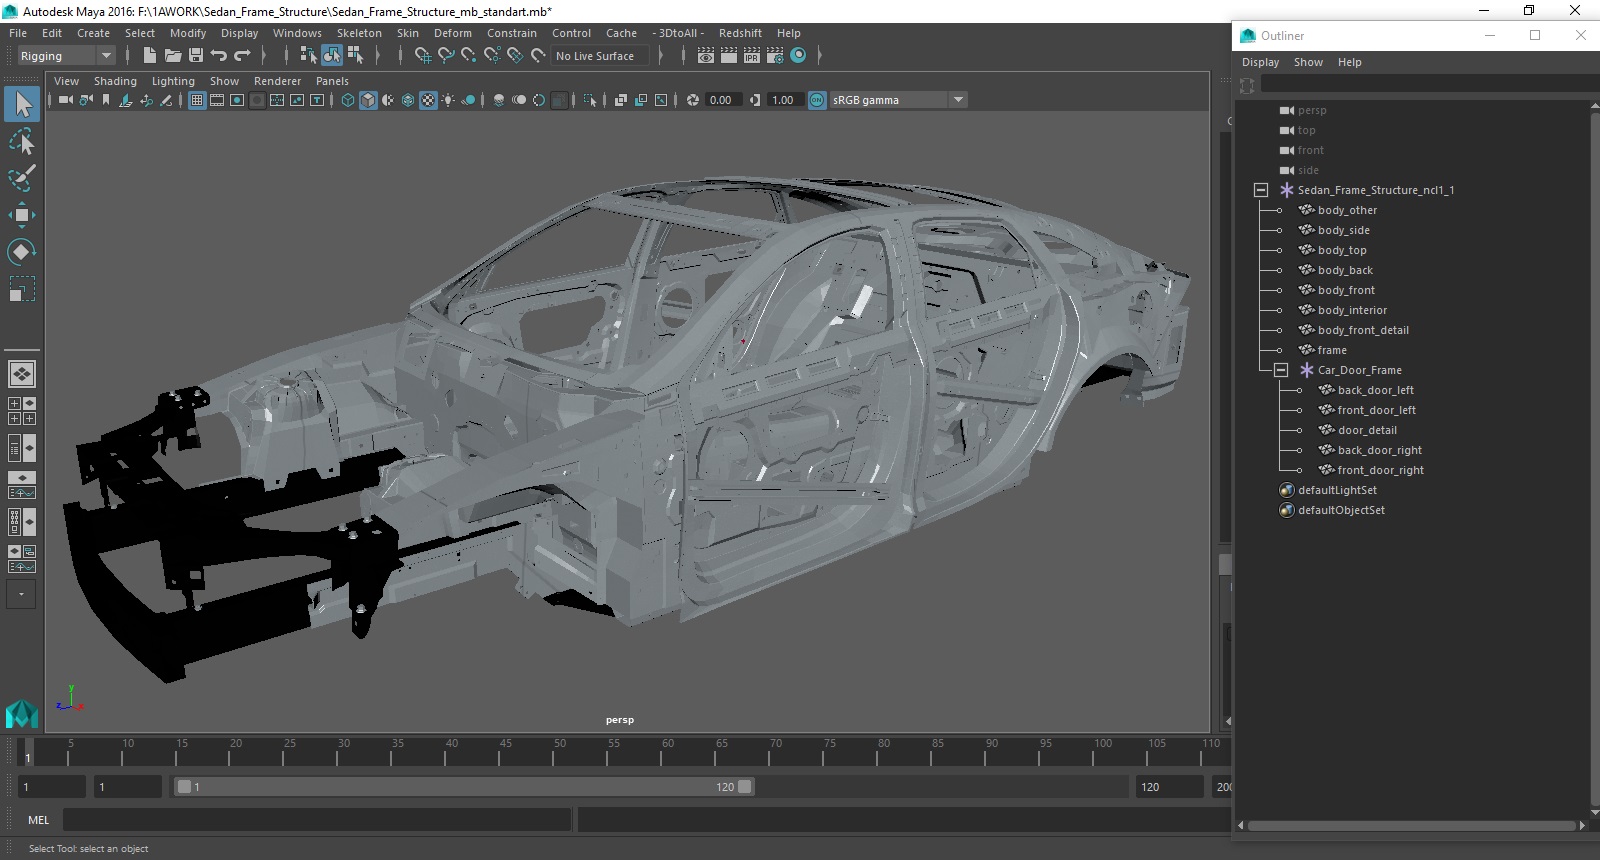The image size is (1600, 860).
Task: Choose the Lasso Select tool
Action: click(22, 142)
